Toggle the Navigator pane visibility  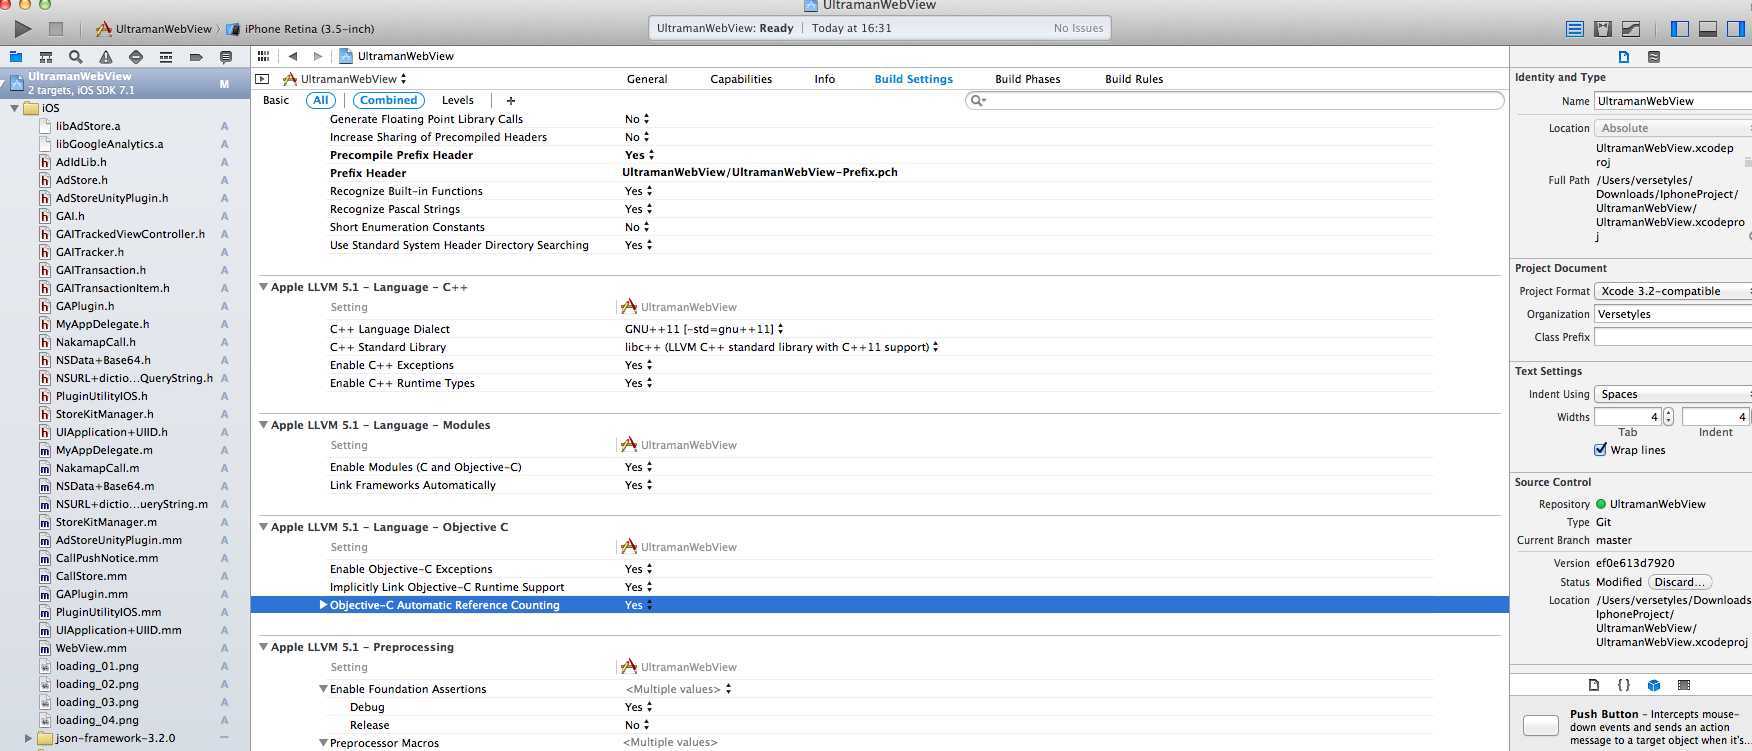(x=1680, y=29)
